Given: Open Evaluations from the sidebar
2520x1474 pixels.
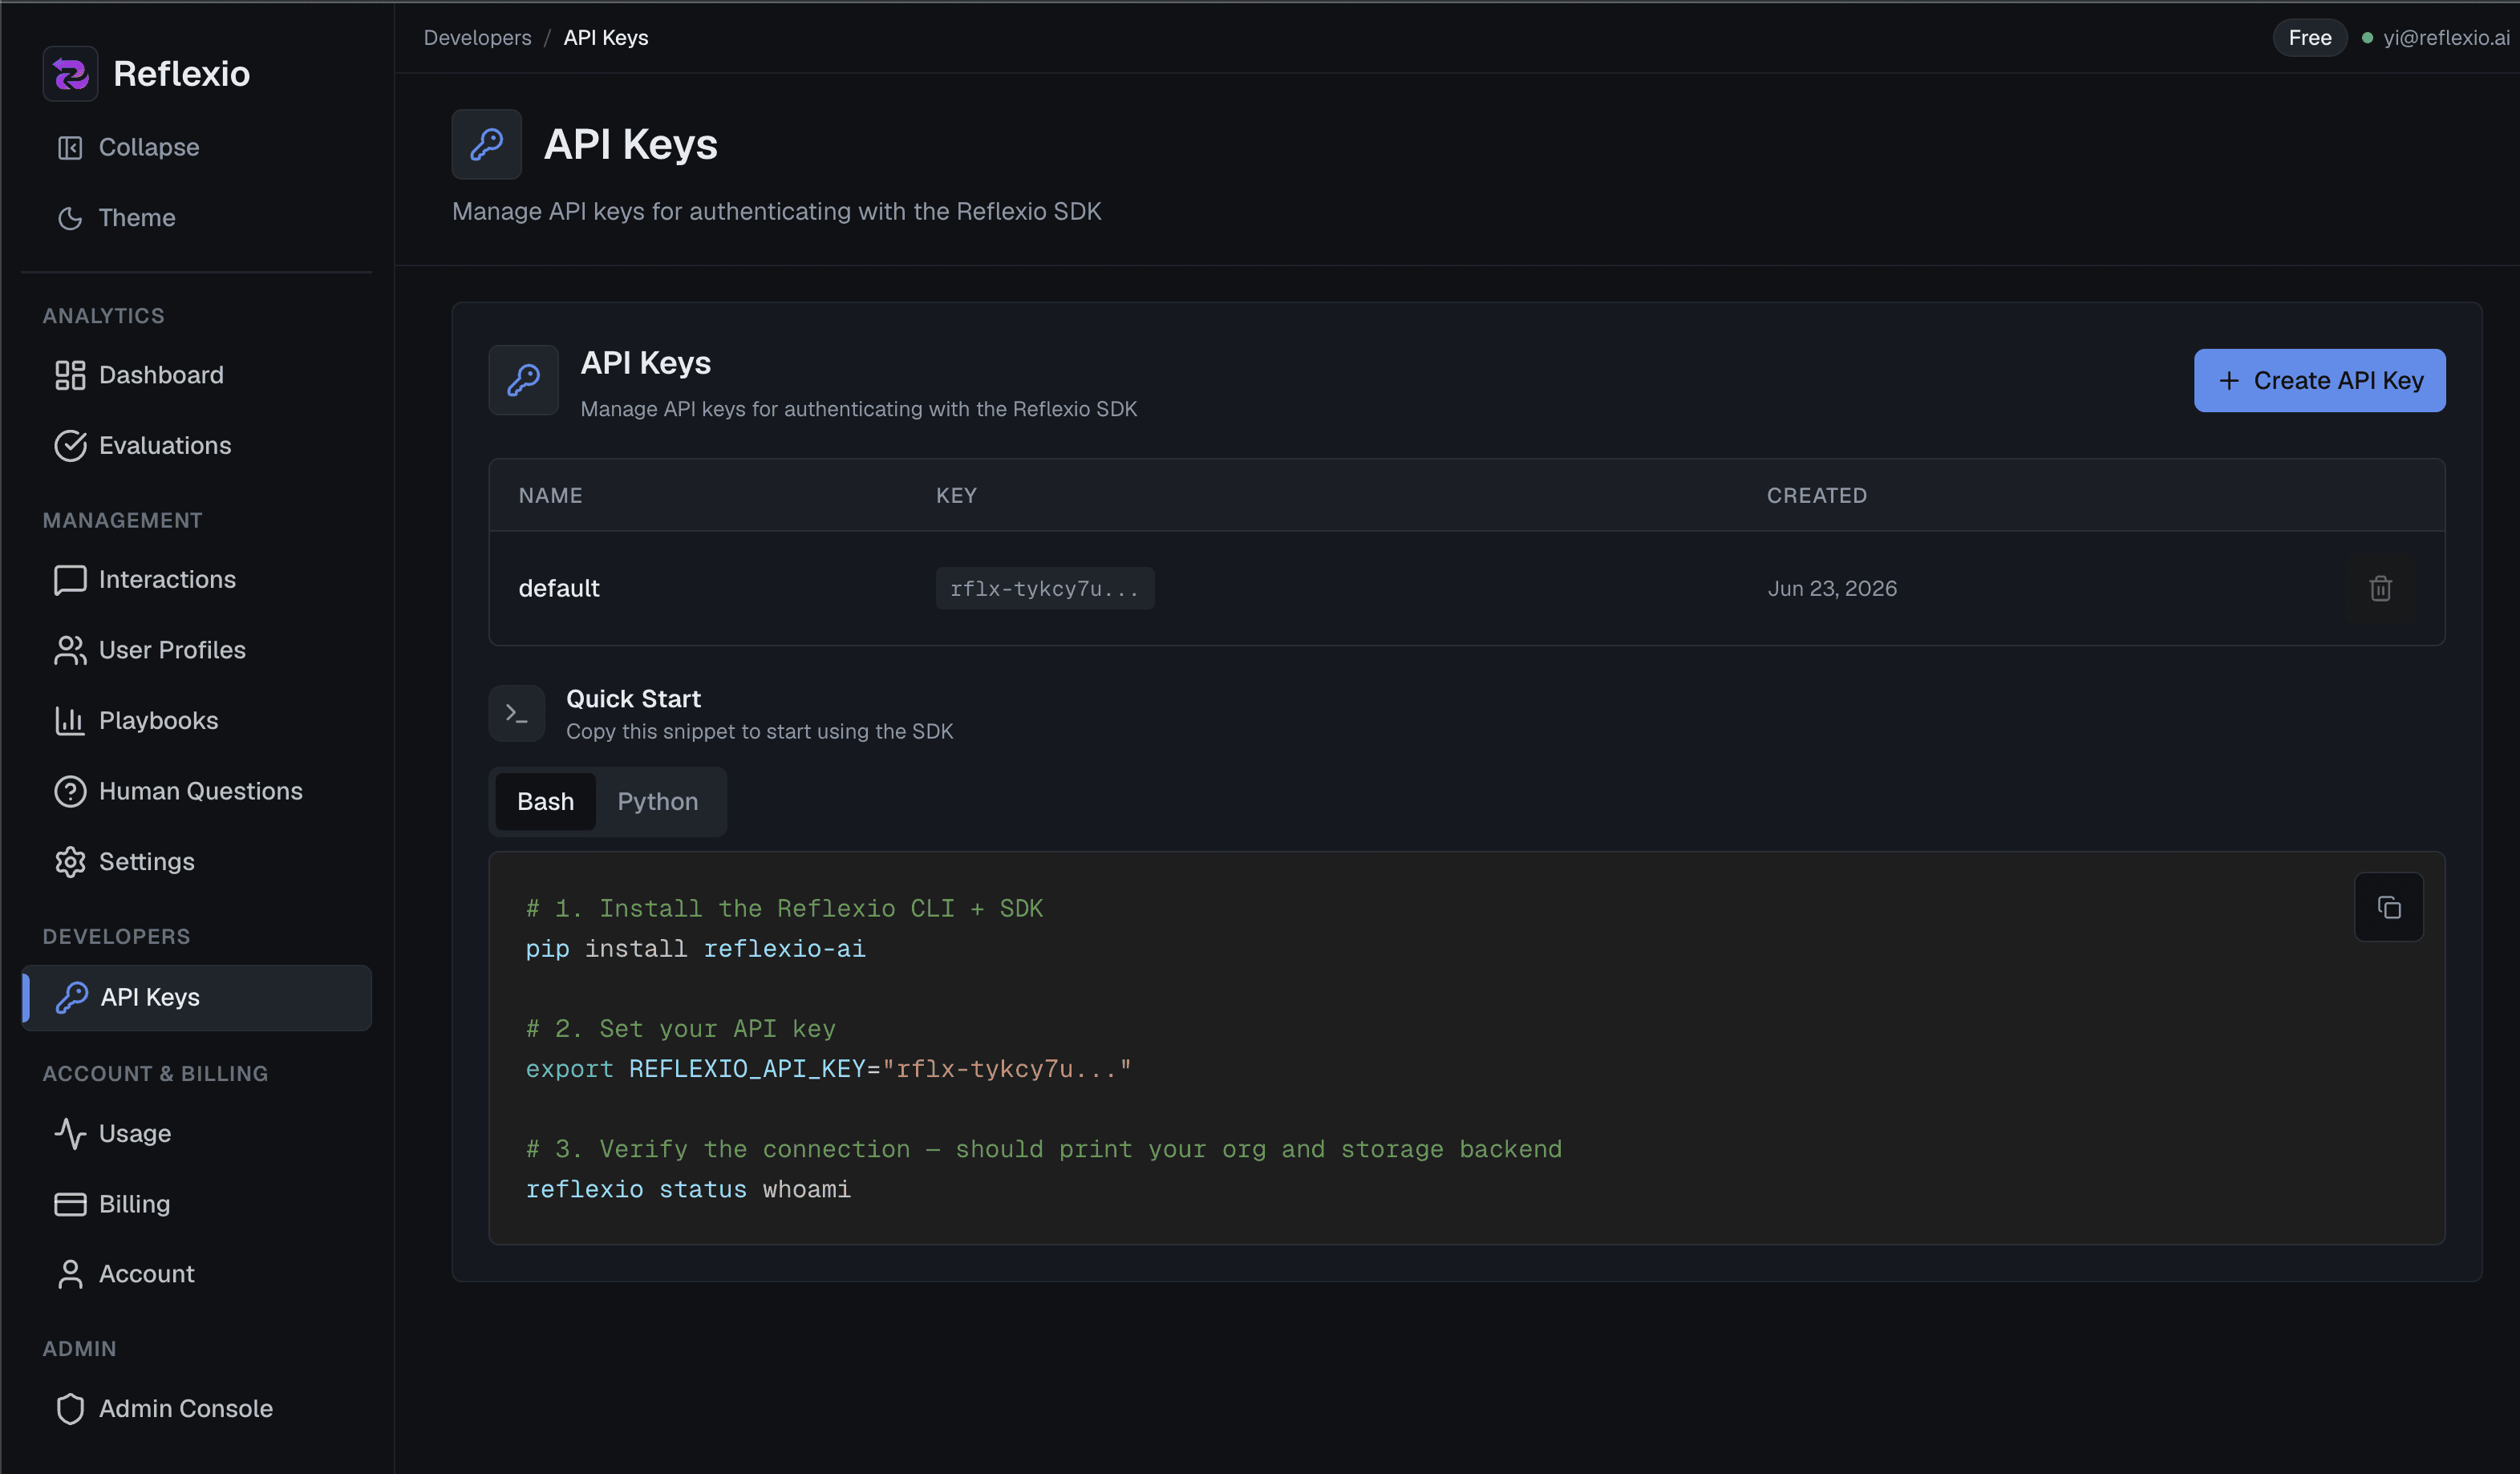Looking at the screenshot, I should click(196, 446).
